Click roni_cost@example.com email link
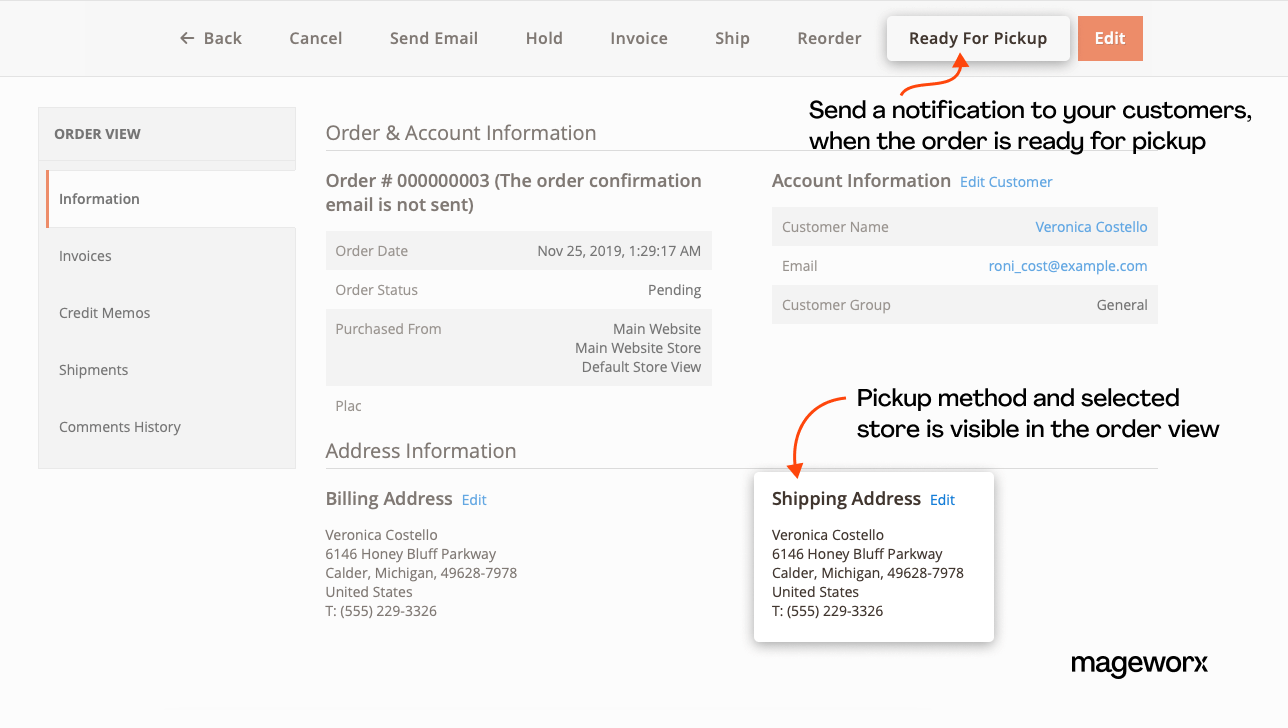 pos(1068,266)
